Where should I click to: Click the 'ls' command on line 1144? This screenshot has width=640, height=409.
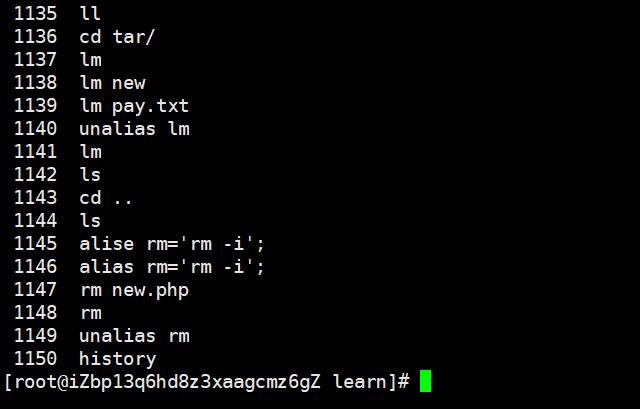click(90, 221)
